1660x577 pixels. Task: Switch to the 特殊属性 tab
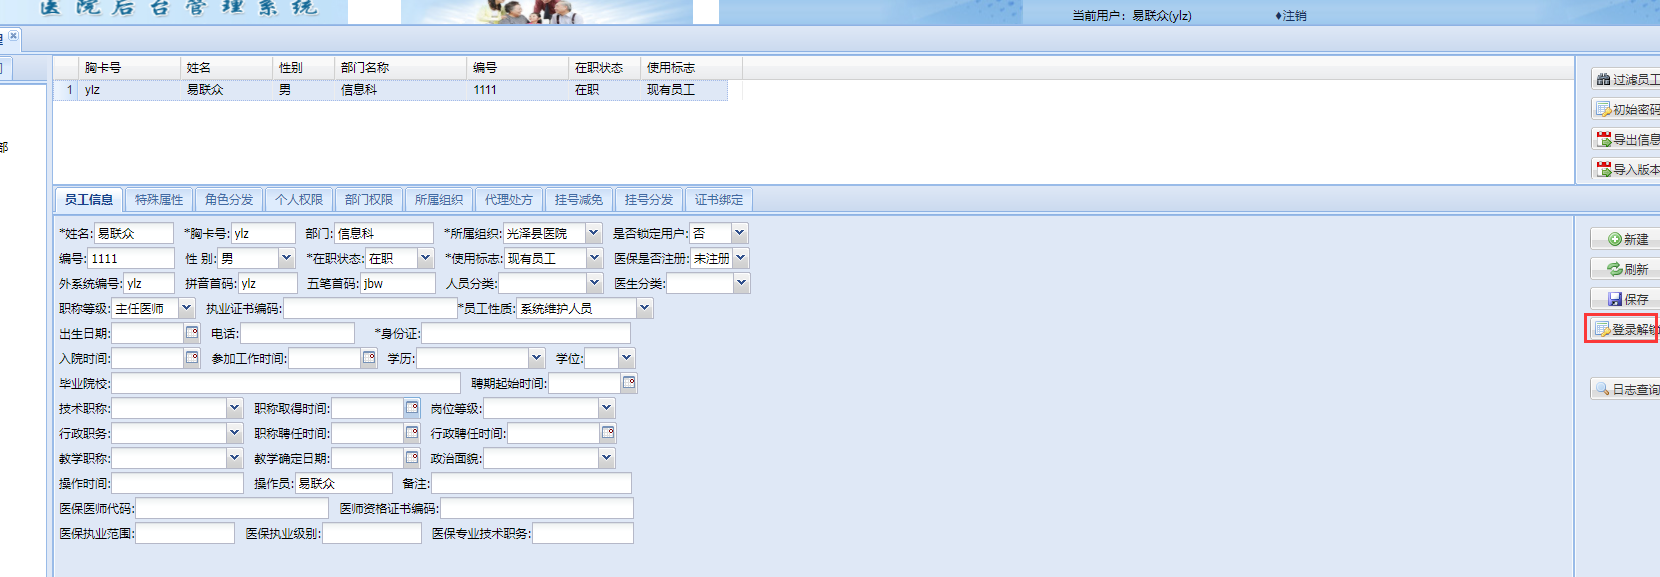[x=159, y=200]
